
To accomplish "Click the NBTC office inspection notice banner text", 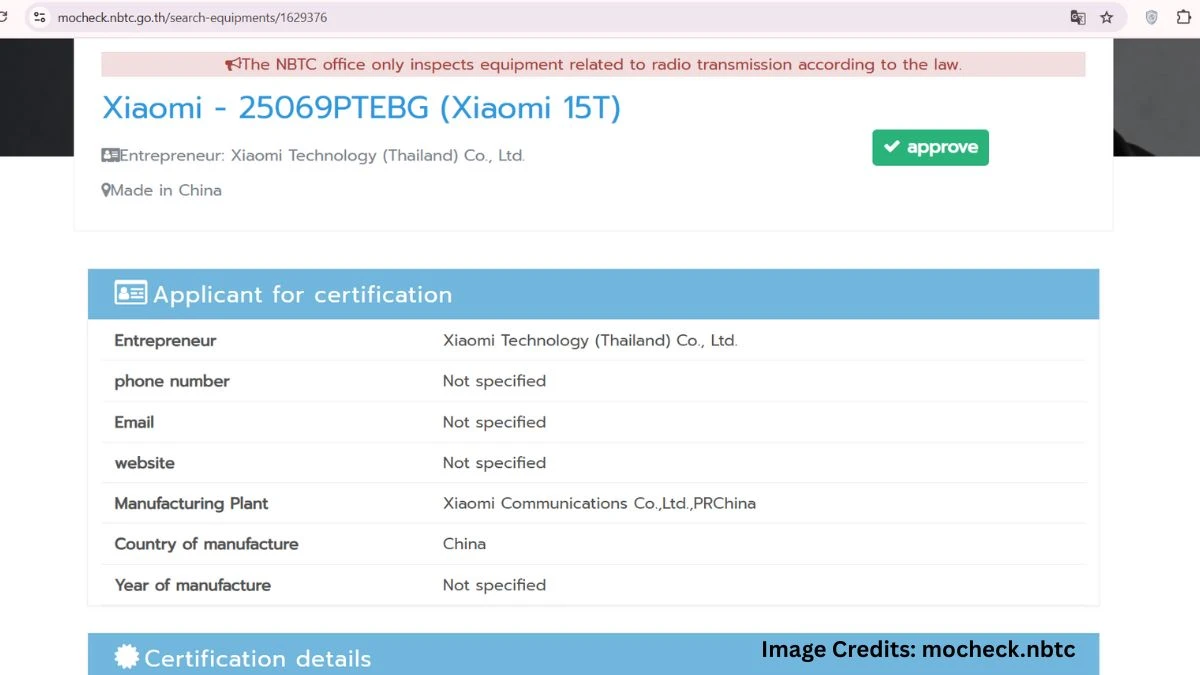I will tap(601, 64).
